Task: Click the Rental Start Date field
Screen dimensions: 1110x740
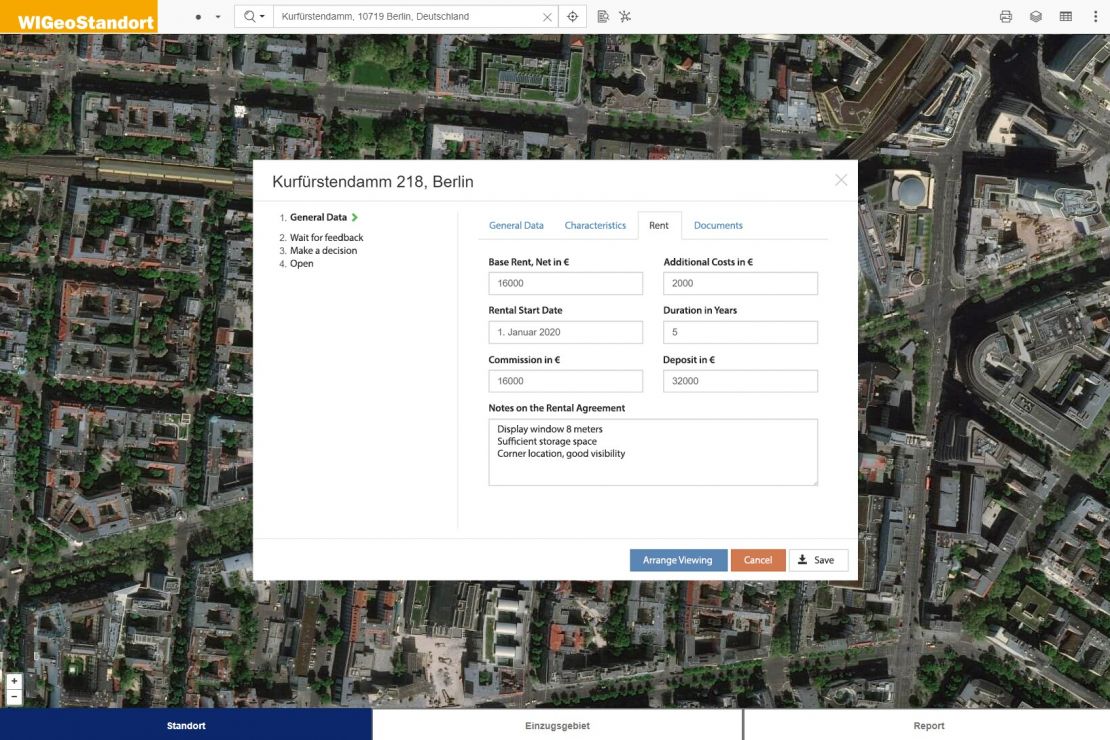Action: click(566, 332)
